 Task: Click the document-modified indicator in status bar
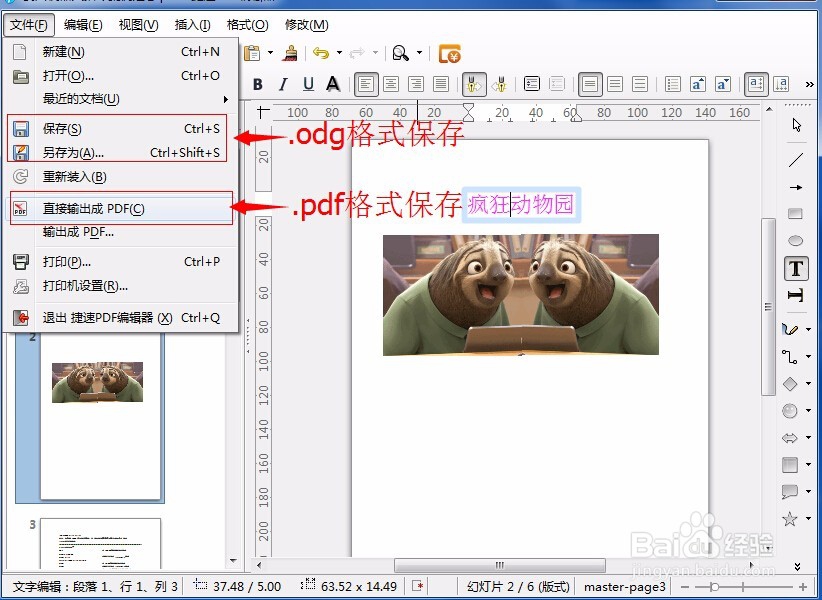point(418,586)
